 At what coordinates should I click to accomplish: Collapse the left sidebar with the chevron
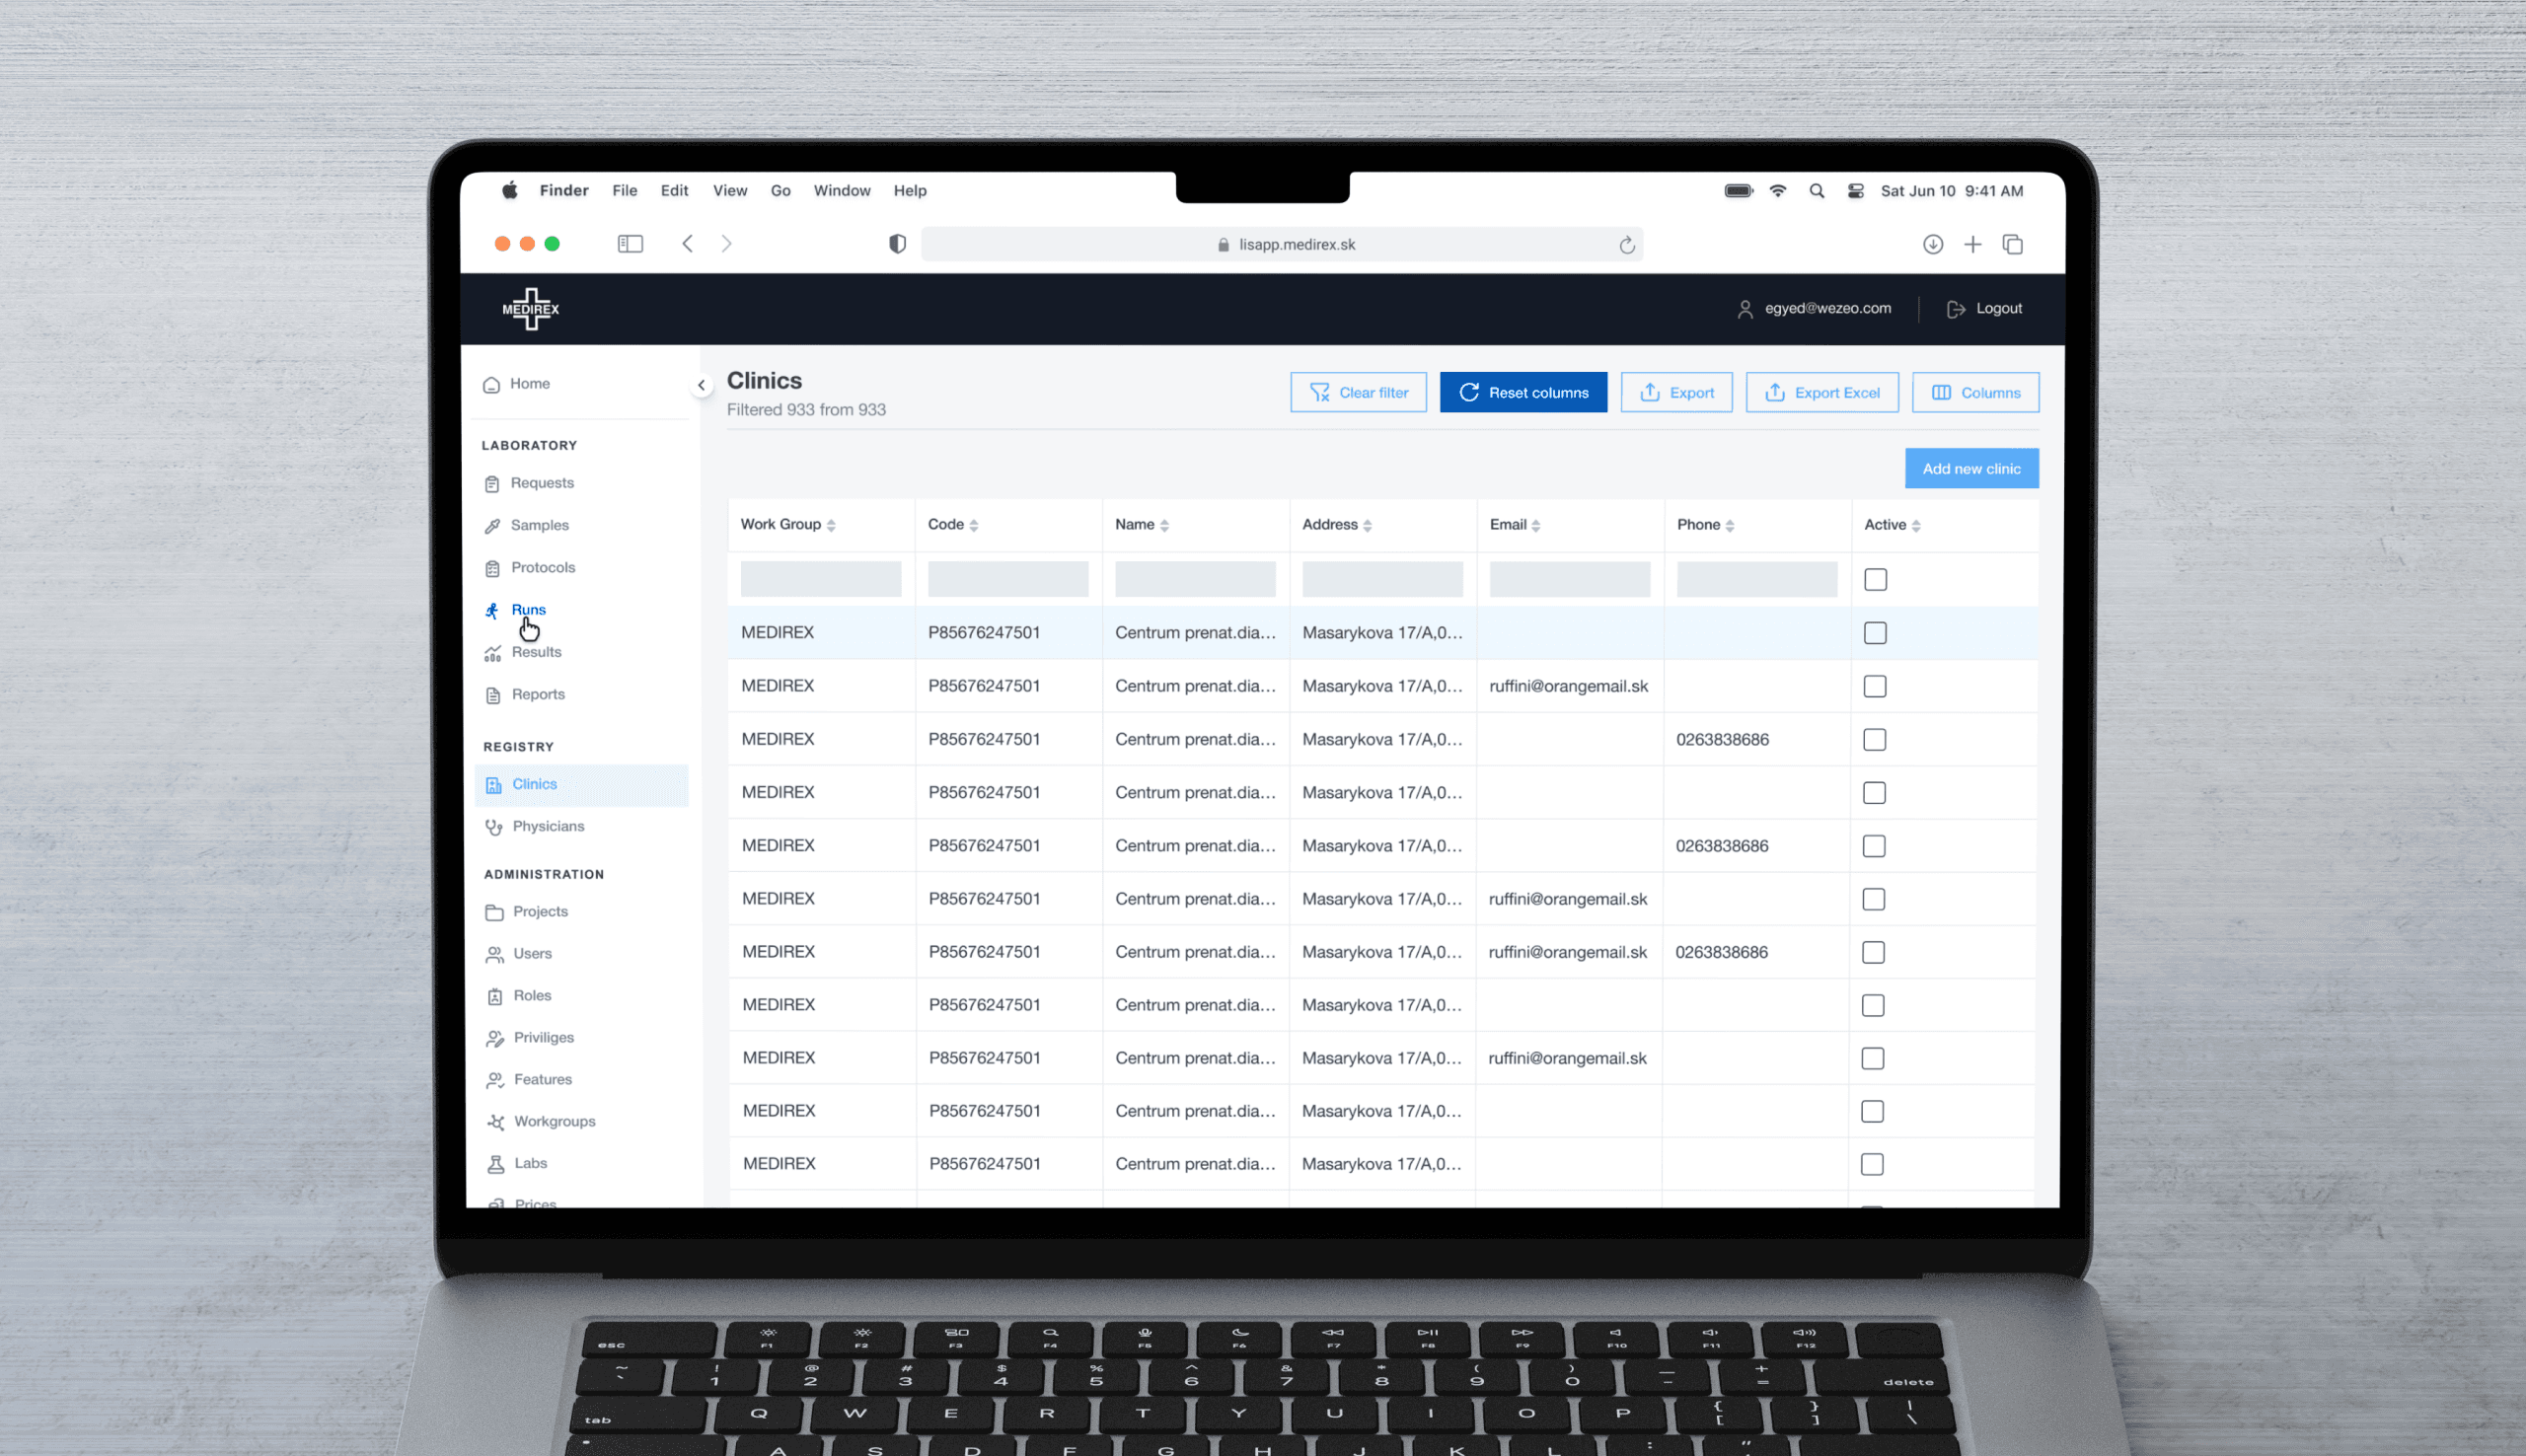[701, 385]
